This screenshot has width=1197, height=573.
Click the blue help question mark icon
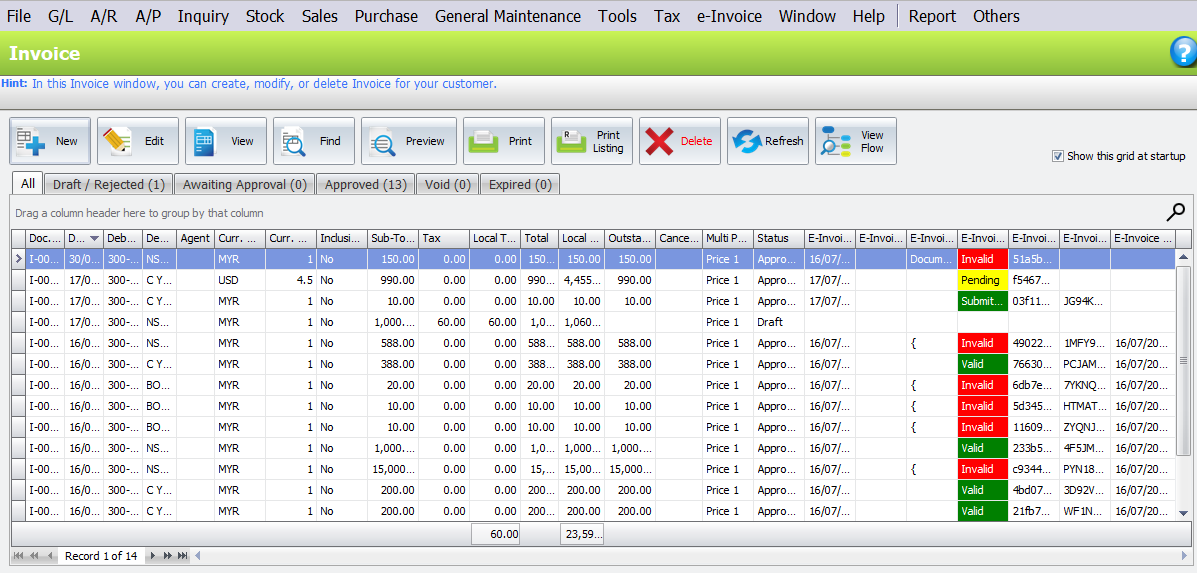(x=1183, y=54)
